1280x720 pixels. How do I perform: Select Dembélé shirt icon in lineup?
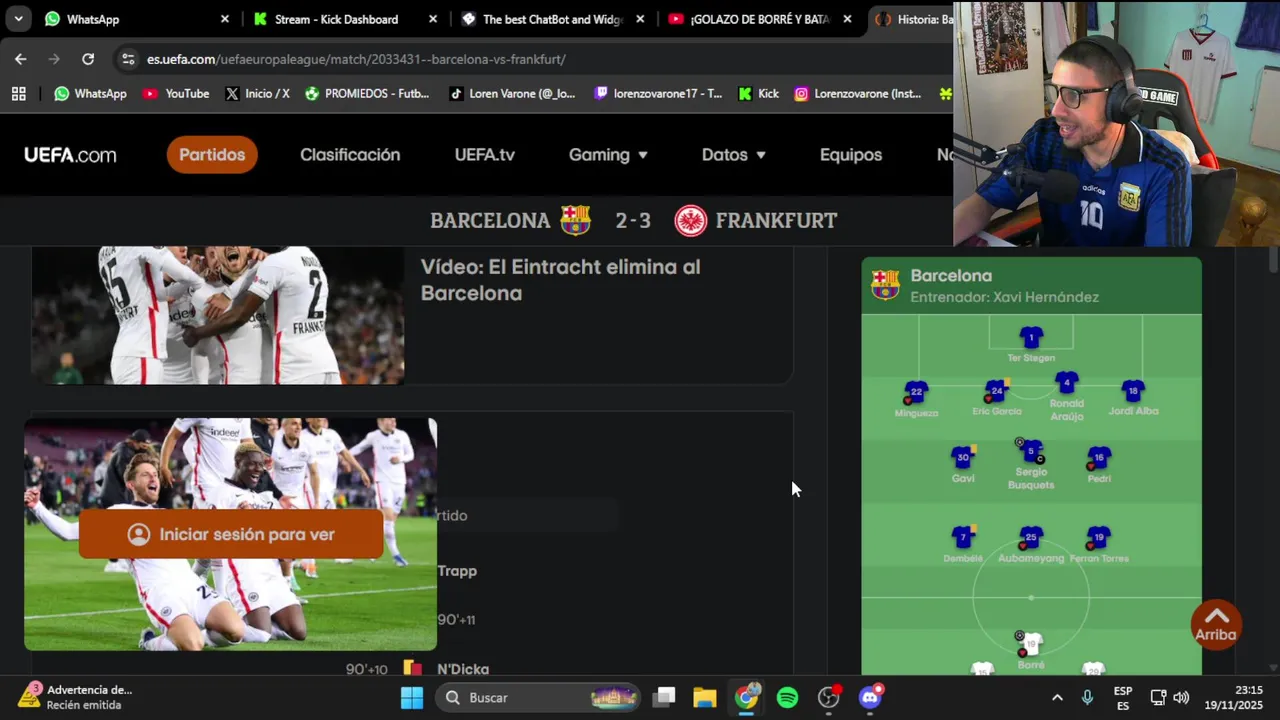pyautogui.click(x=963, y=538)
